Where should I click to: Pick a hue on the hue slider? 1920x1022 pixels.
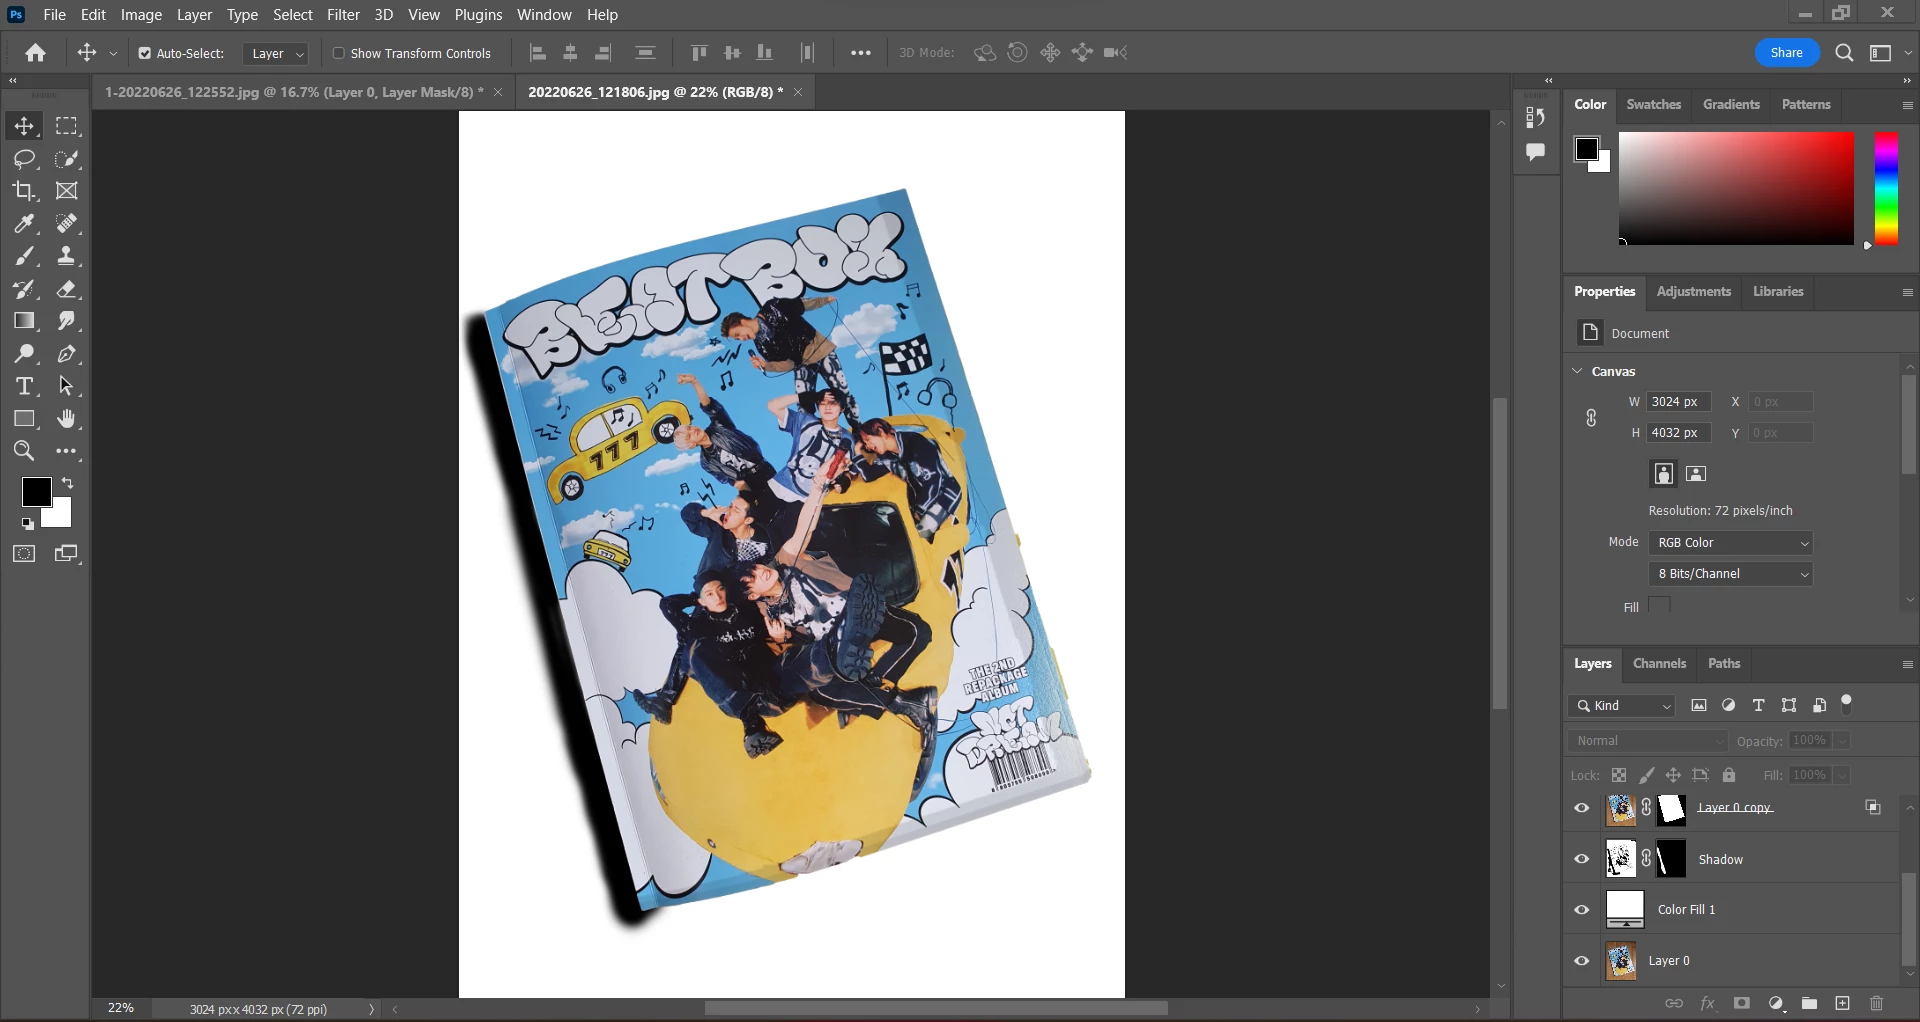tap(1886, 189)
